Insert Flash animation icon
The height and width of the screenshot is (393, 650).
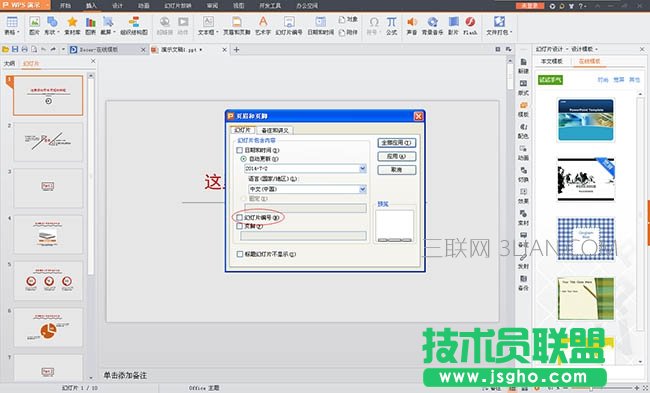(470, 22)
